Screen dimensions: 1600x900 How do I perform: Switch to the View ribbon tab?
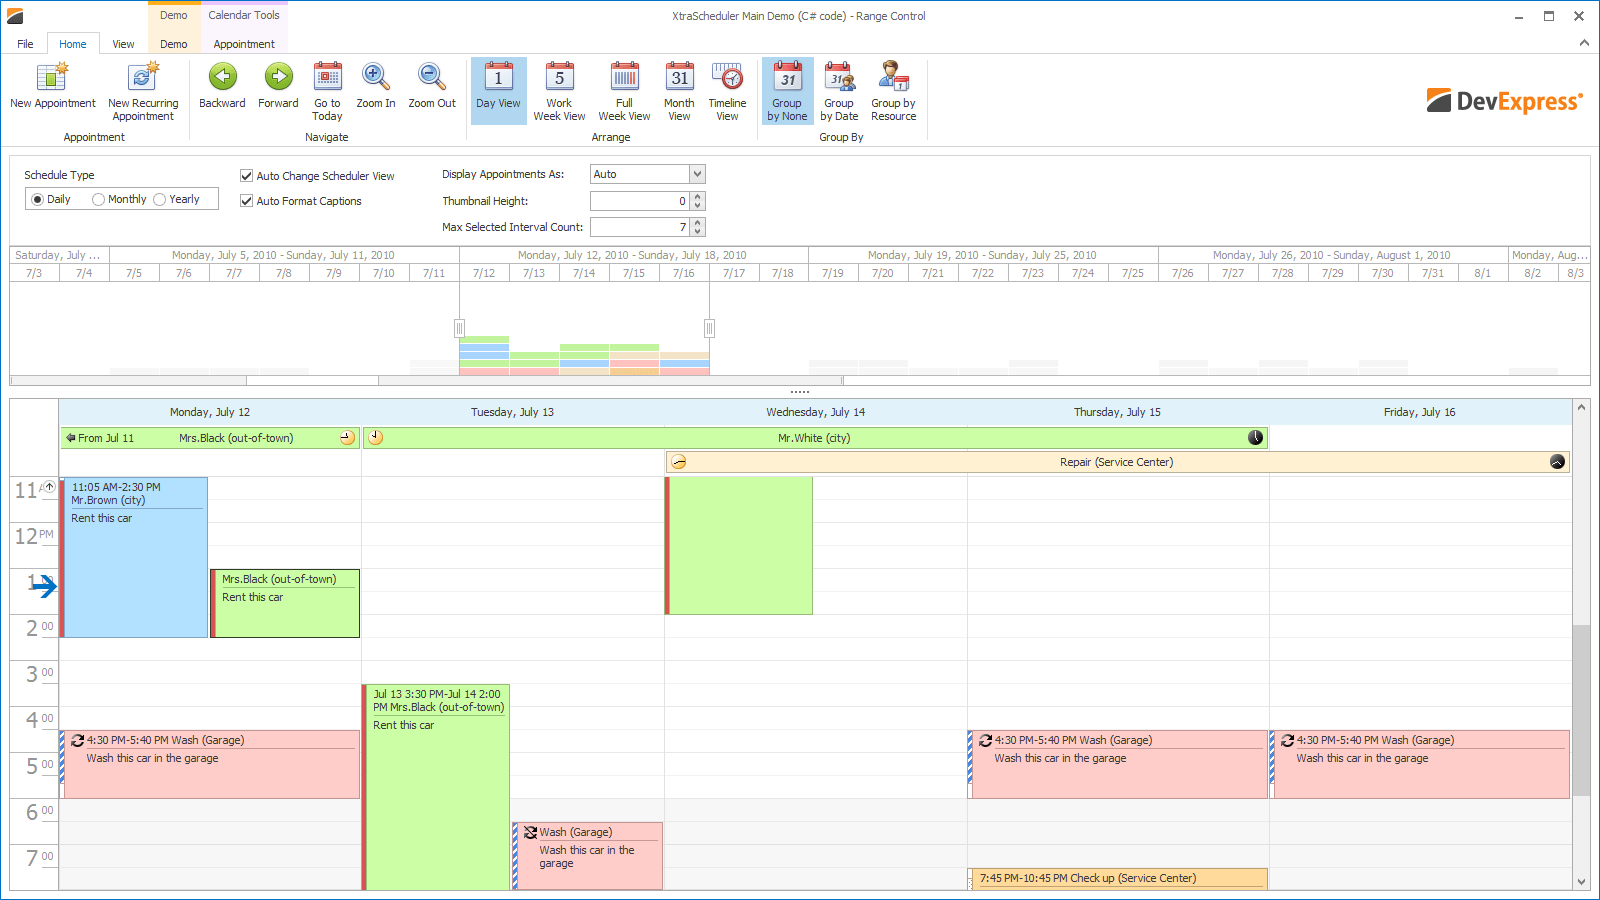tap(123, 44)
